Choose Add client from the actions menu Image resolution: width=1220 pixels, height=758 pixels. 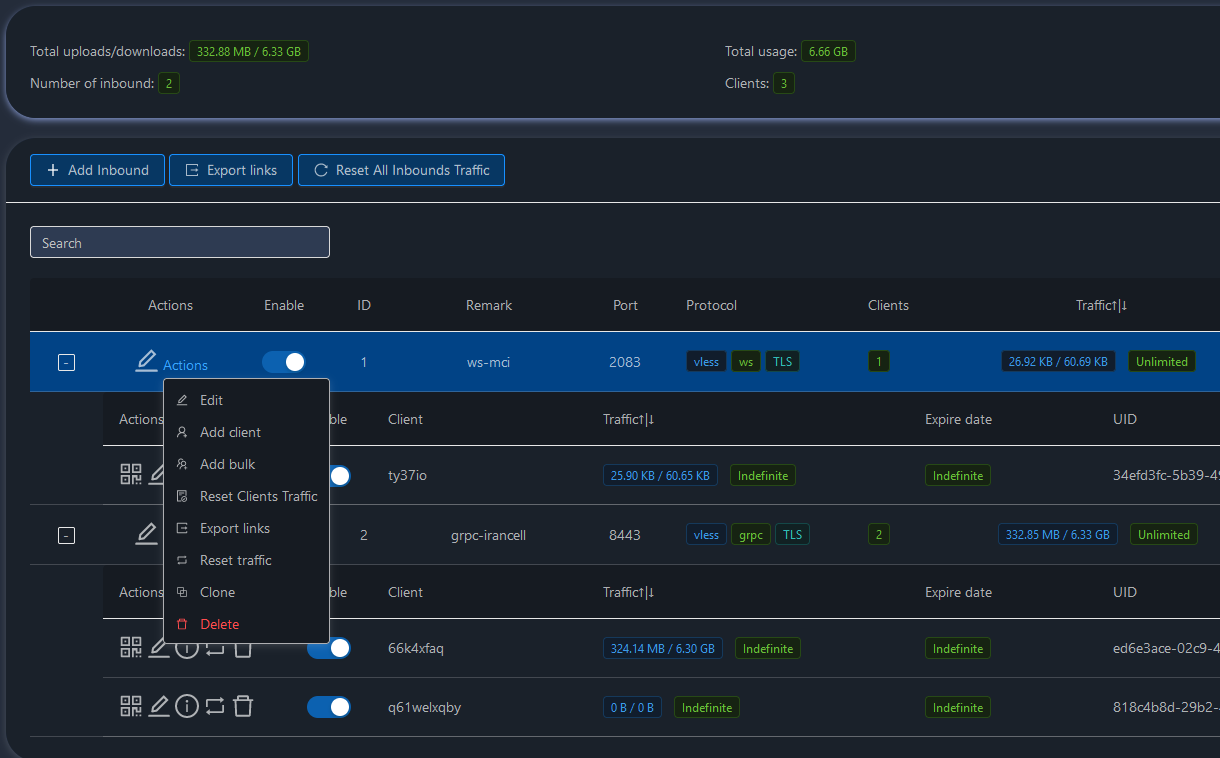coord(230,432)
